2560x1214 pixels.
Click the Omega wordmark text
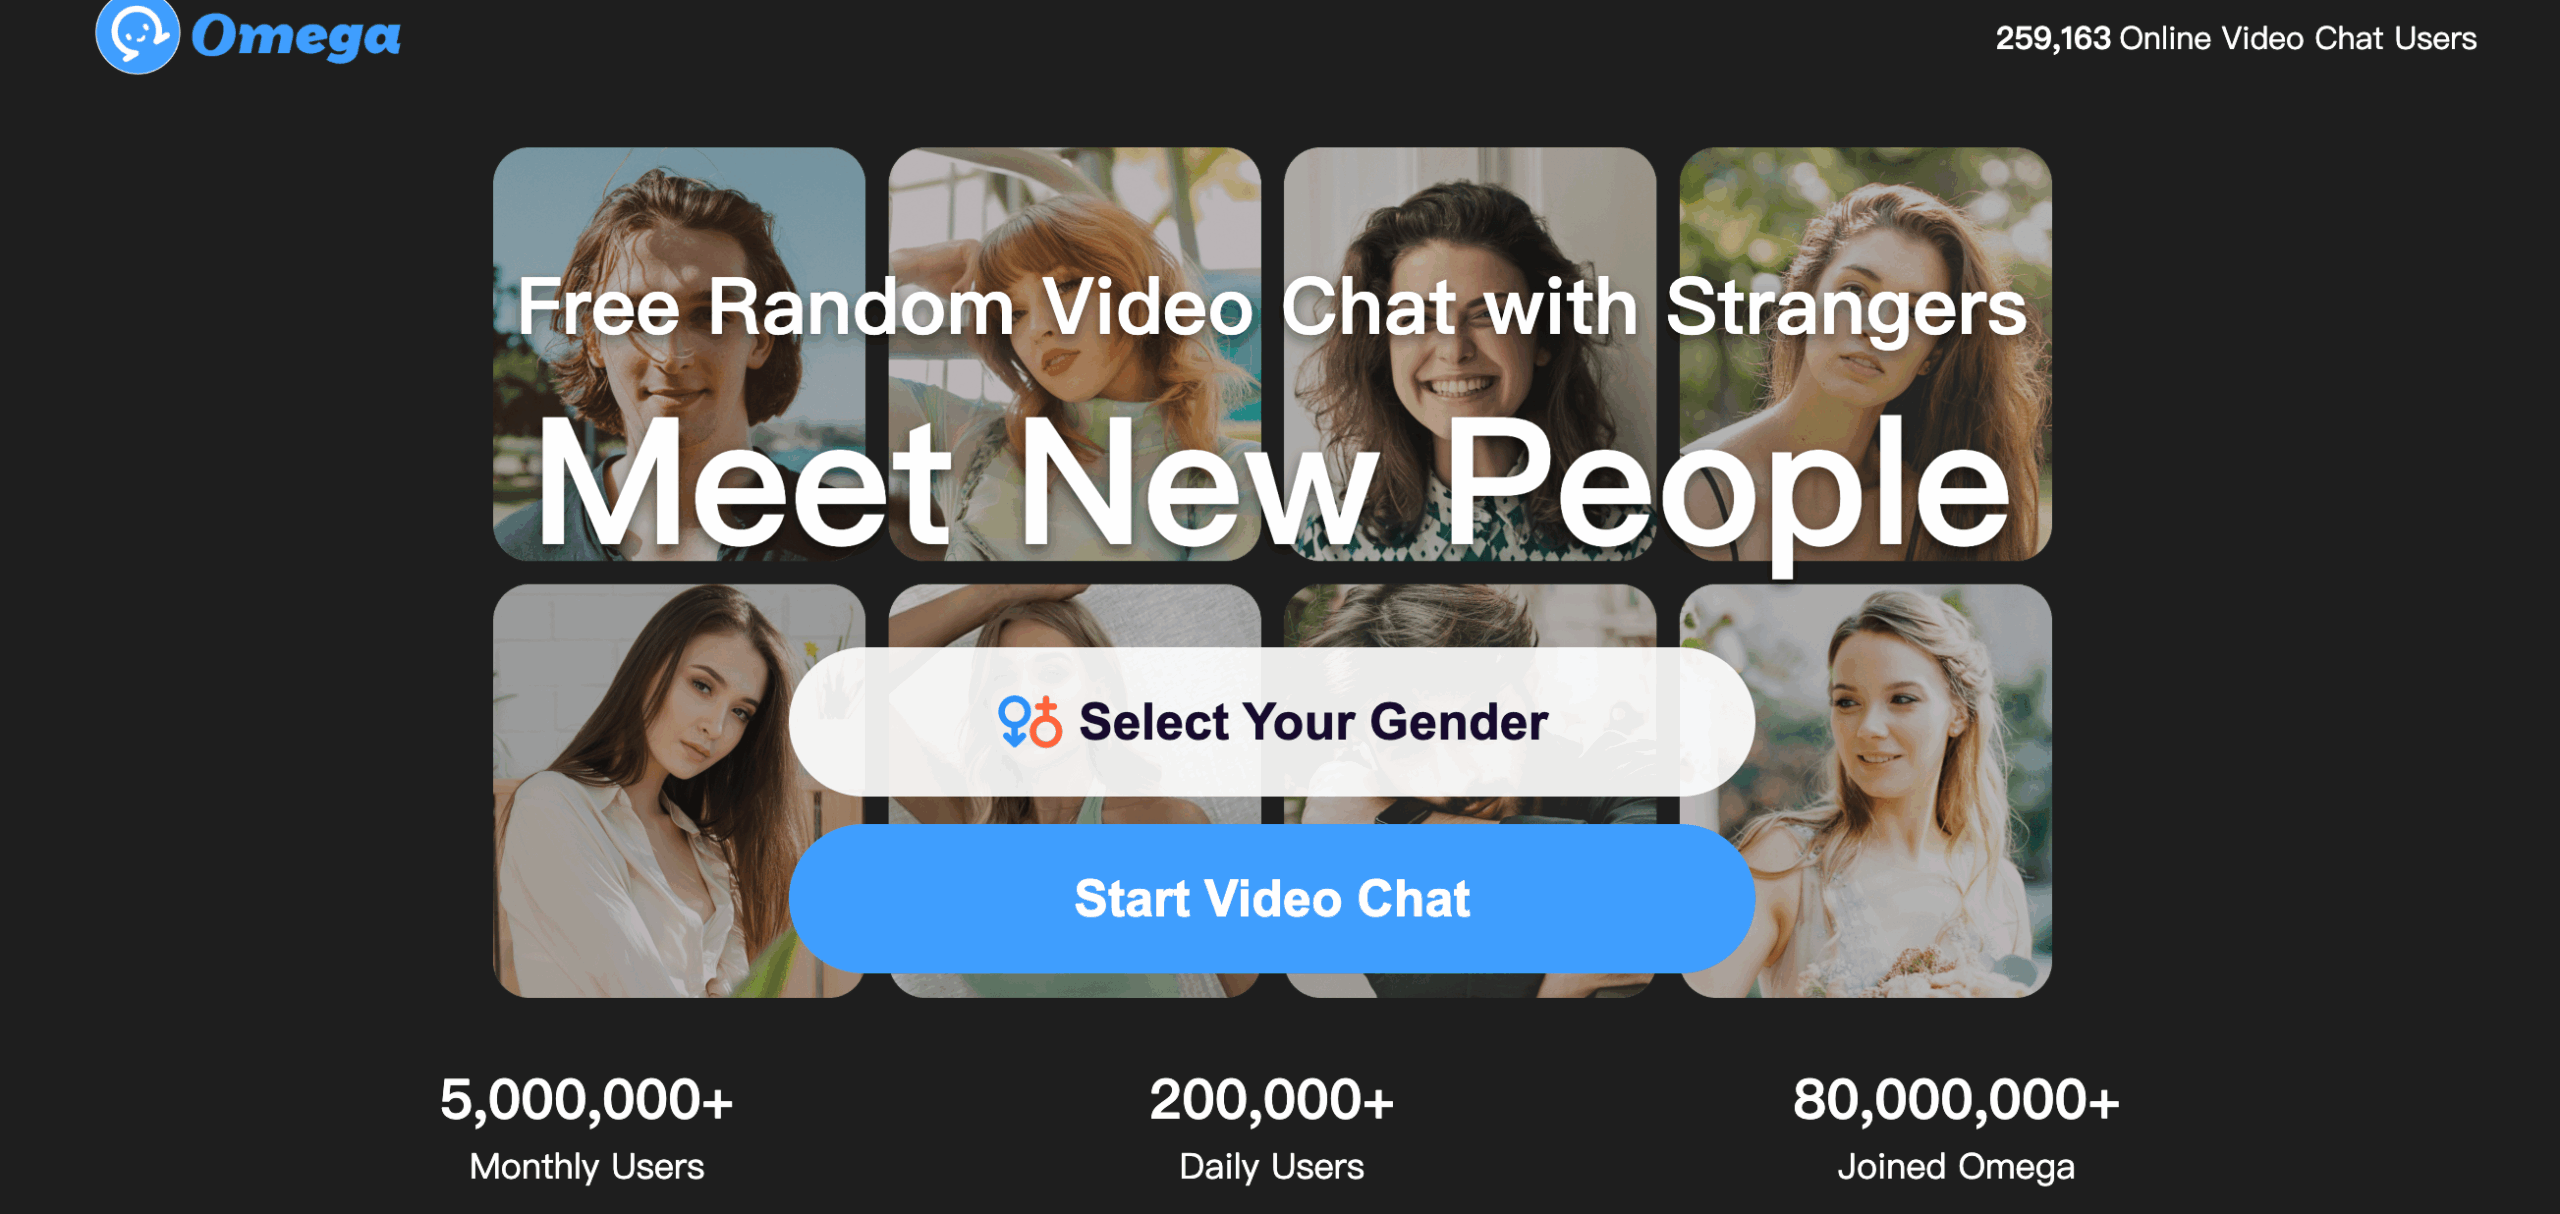(296, 37)
